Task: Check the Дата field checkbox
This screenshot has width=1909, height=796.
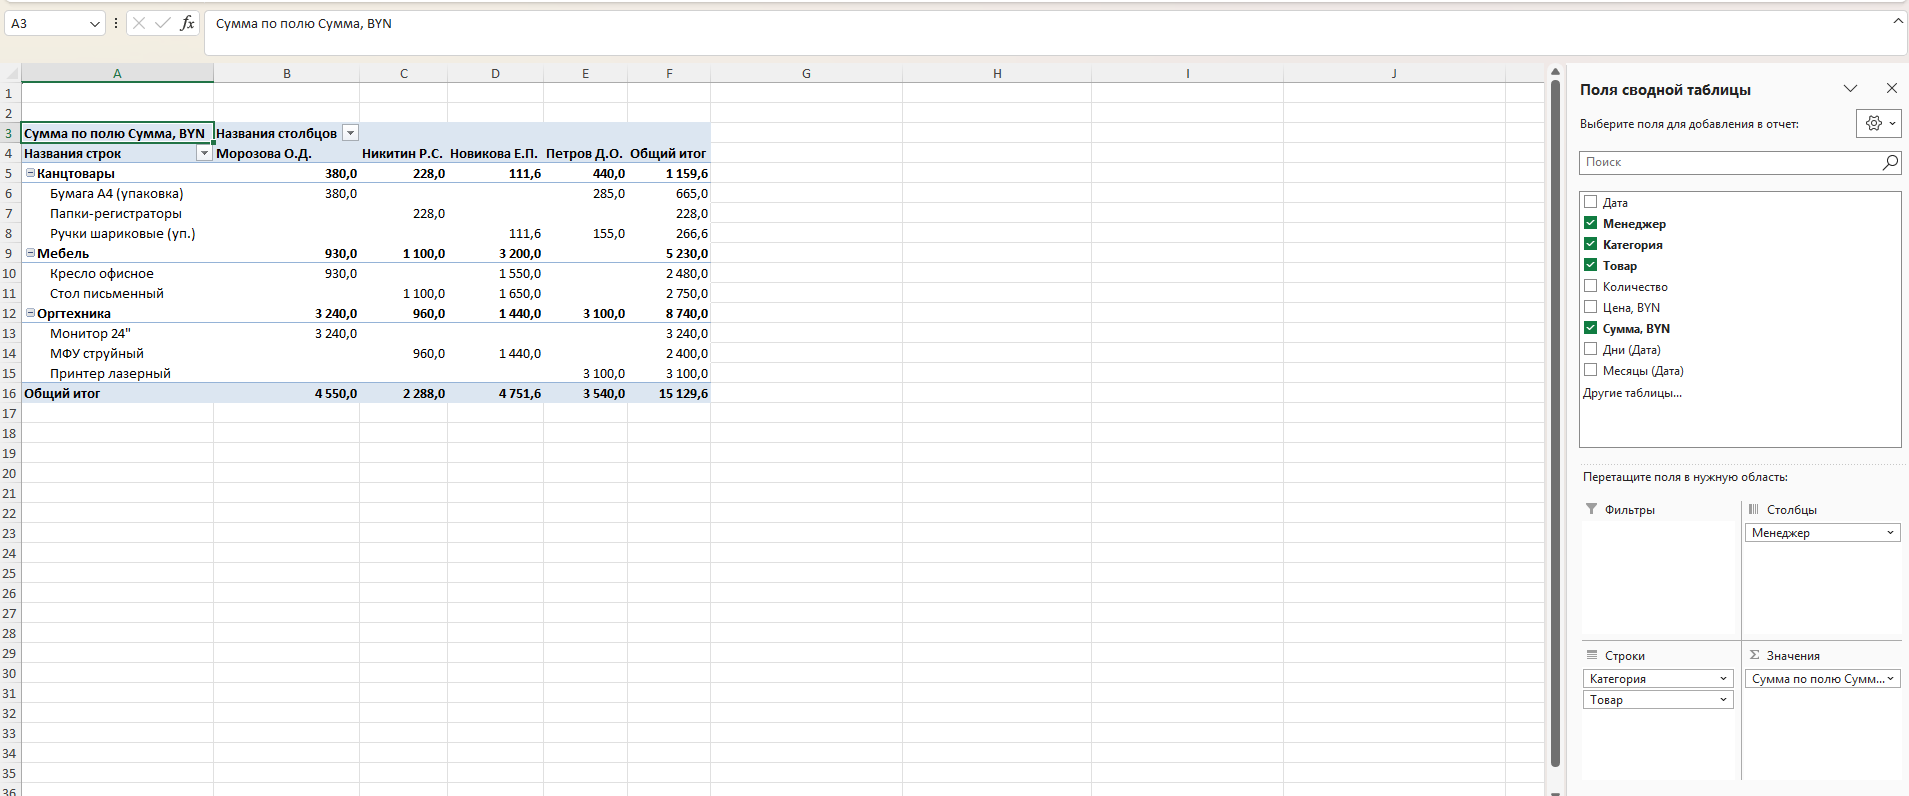Action: (x=1590, y=202)
